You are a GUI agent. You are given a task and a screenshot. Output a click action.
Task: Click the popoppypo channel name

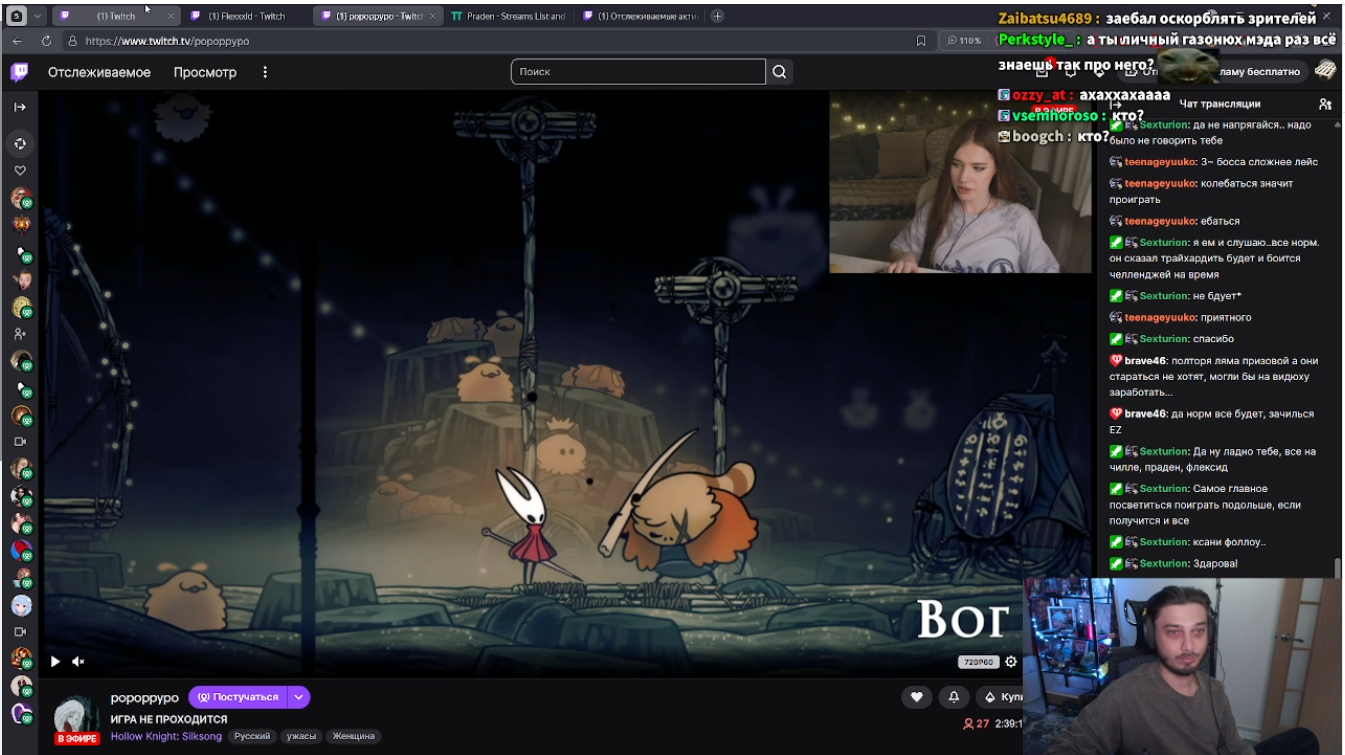tap(144, 698)
